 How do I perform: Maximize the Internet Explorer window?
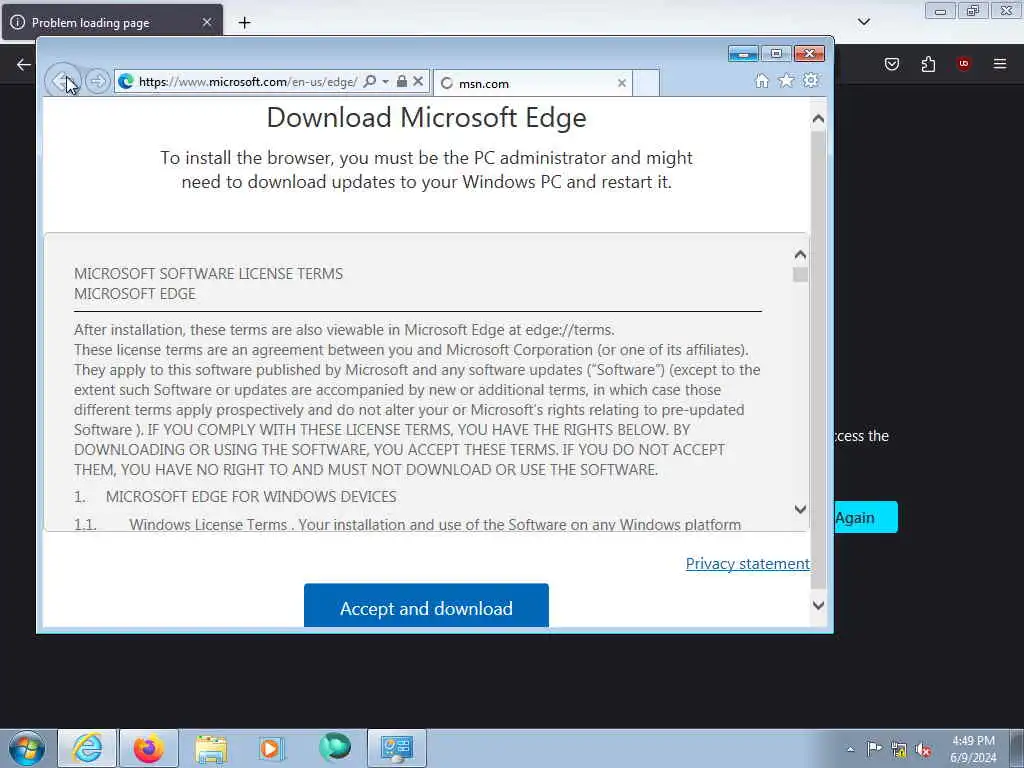click(x=776, y=54)
